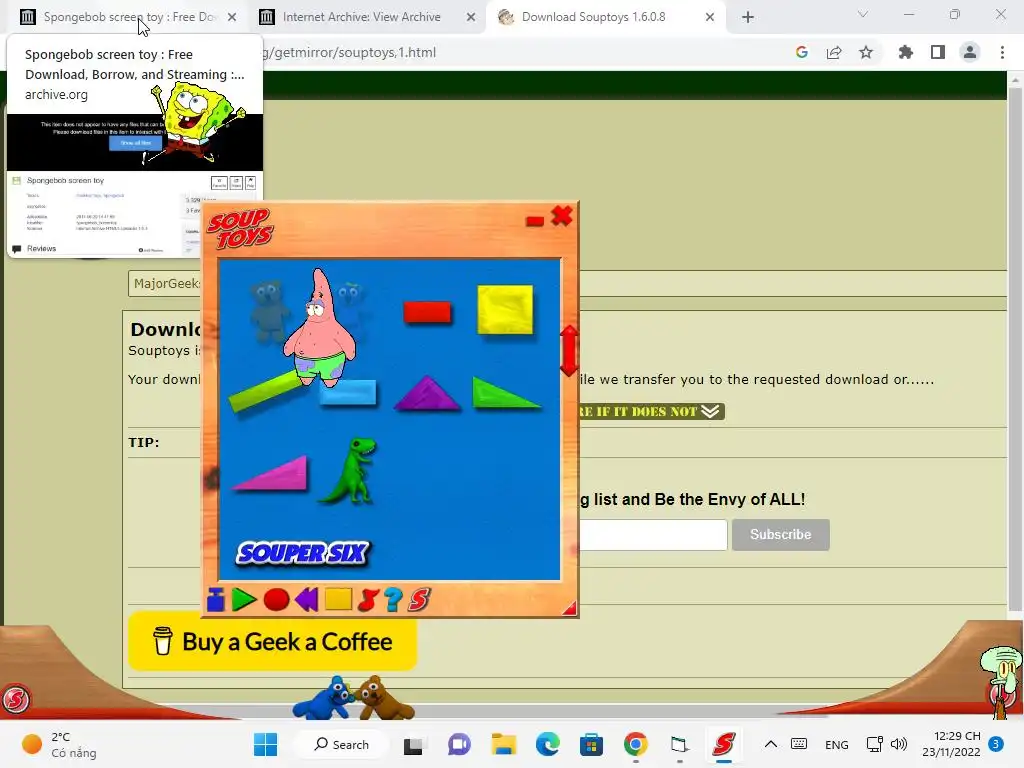Open the Windows Start menu
Screen dimensions: 1024x768
pos(265,744)
